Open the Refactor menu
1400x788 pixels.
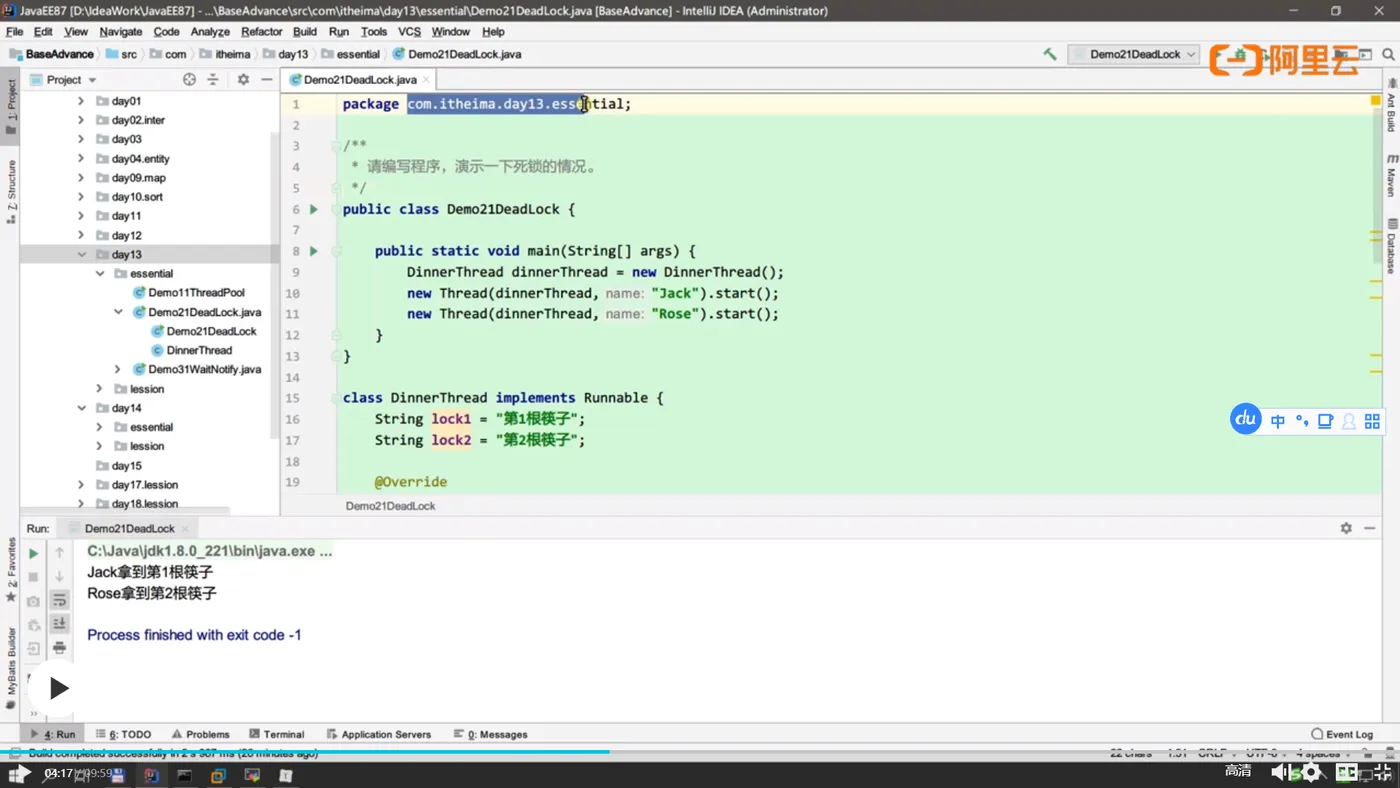click(261, 32)
